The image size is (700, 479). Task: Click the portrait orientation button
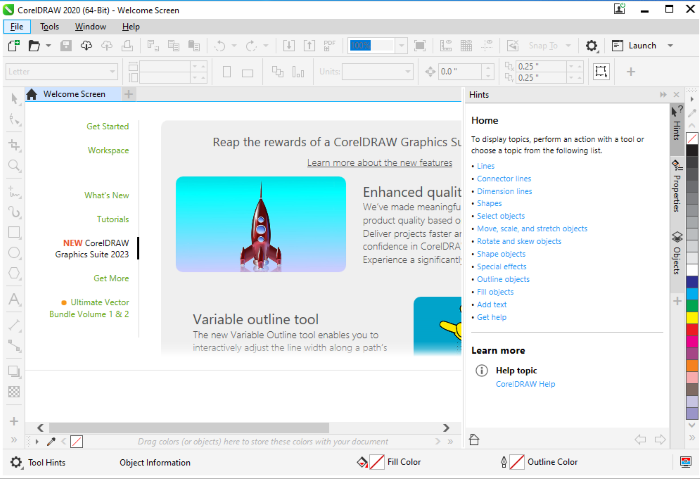click(x=227, y=72)
